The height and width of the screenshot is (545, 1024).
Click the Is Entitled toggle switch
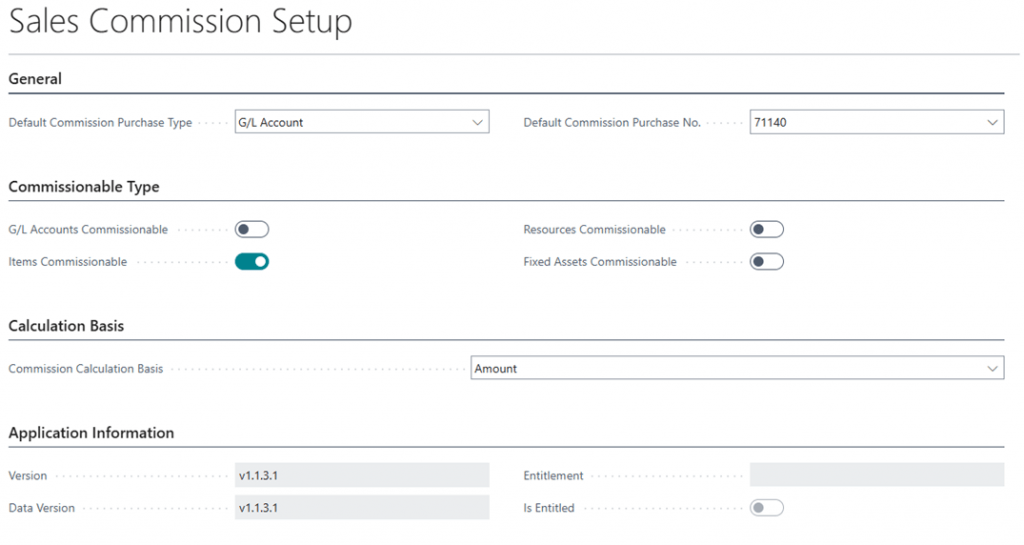766,508
